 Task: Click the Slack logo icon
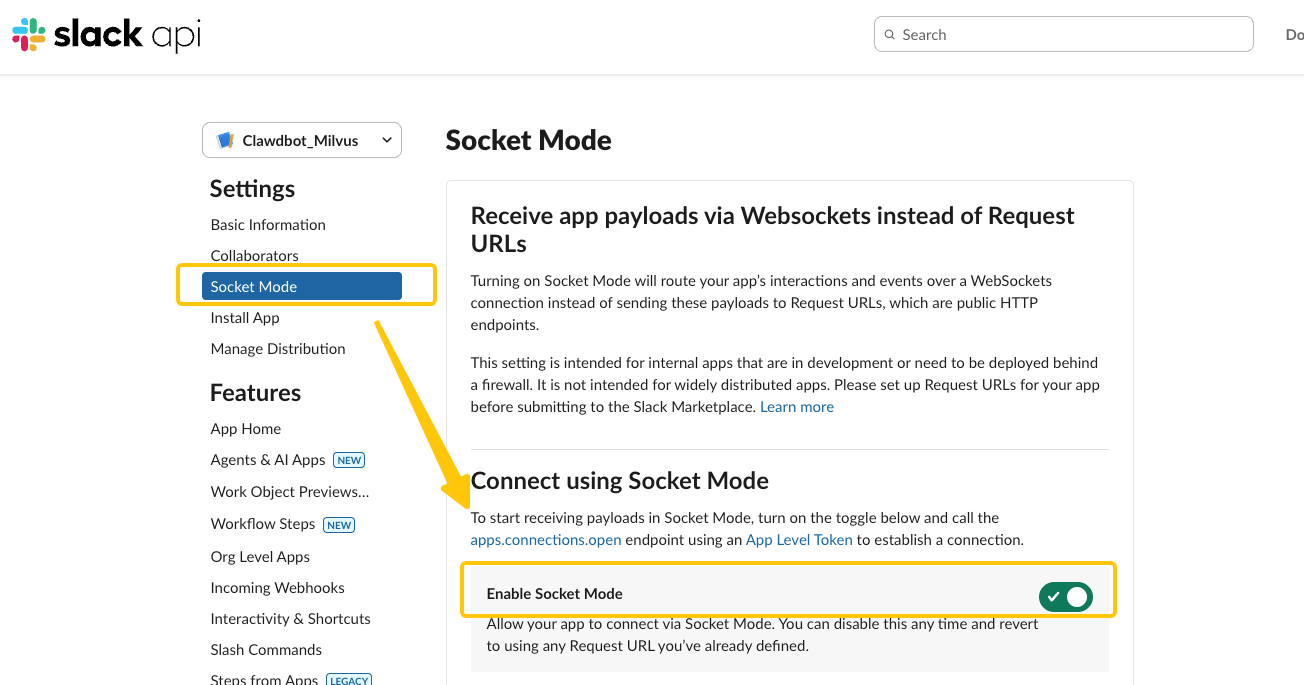click(x=29, y=35)
